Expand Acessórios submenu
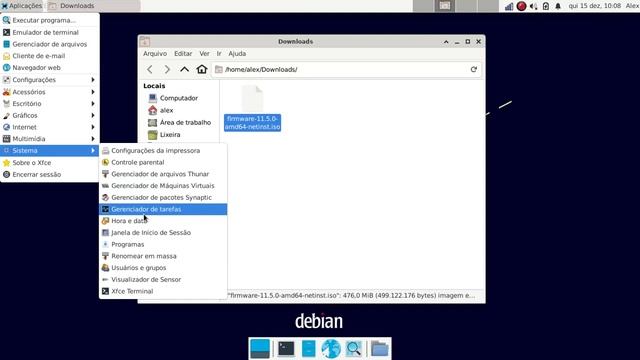This screenshot has height=360, width=640. (49, 92)
